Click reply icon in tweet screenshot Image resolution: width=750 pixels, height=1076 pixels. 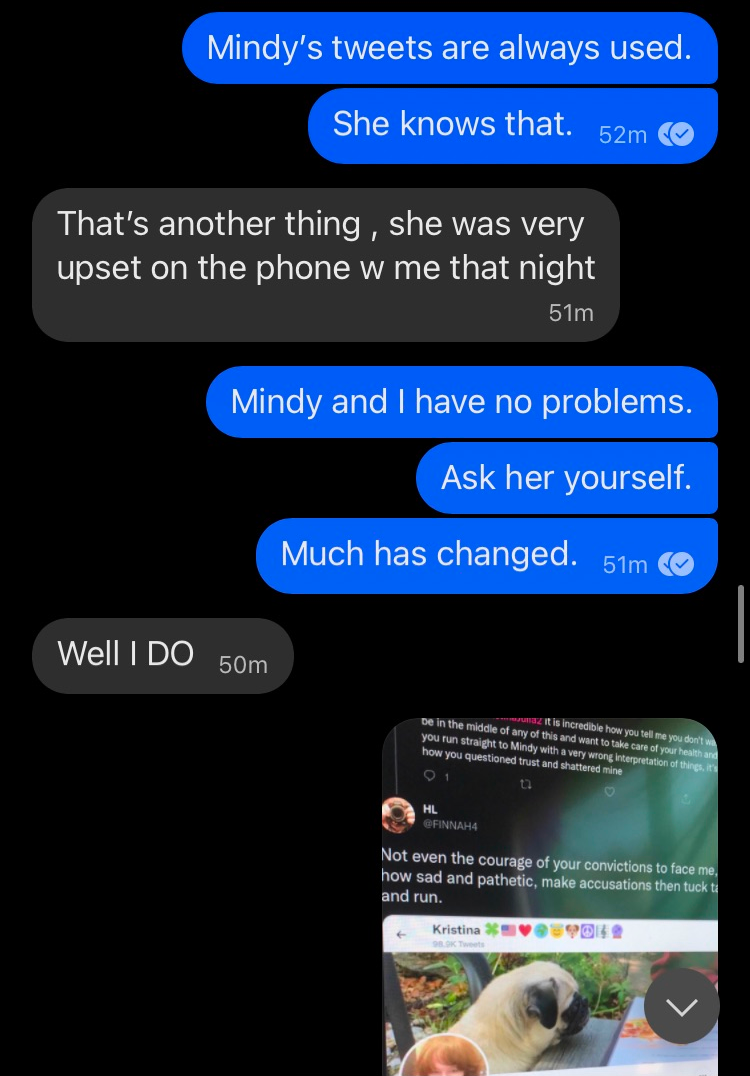coord(430,776)
